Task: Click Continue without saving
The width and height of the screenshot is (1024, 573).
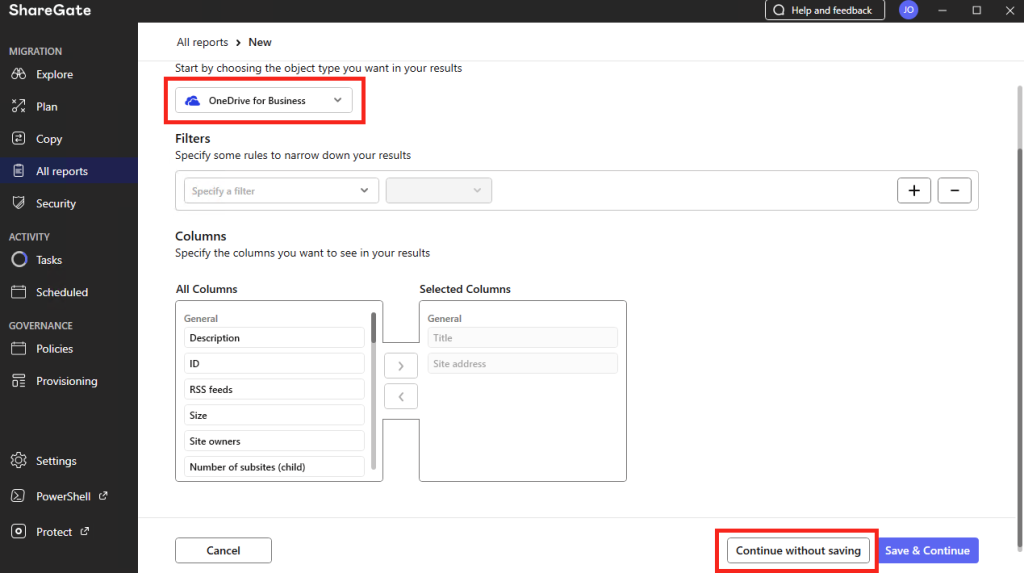Action: (798, 550)
